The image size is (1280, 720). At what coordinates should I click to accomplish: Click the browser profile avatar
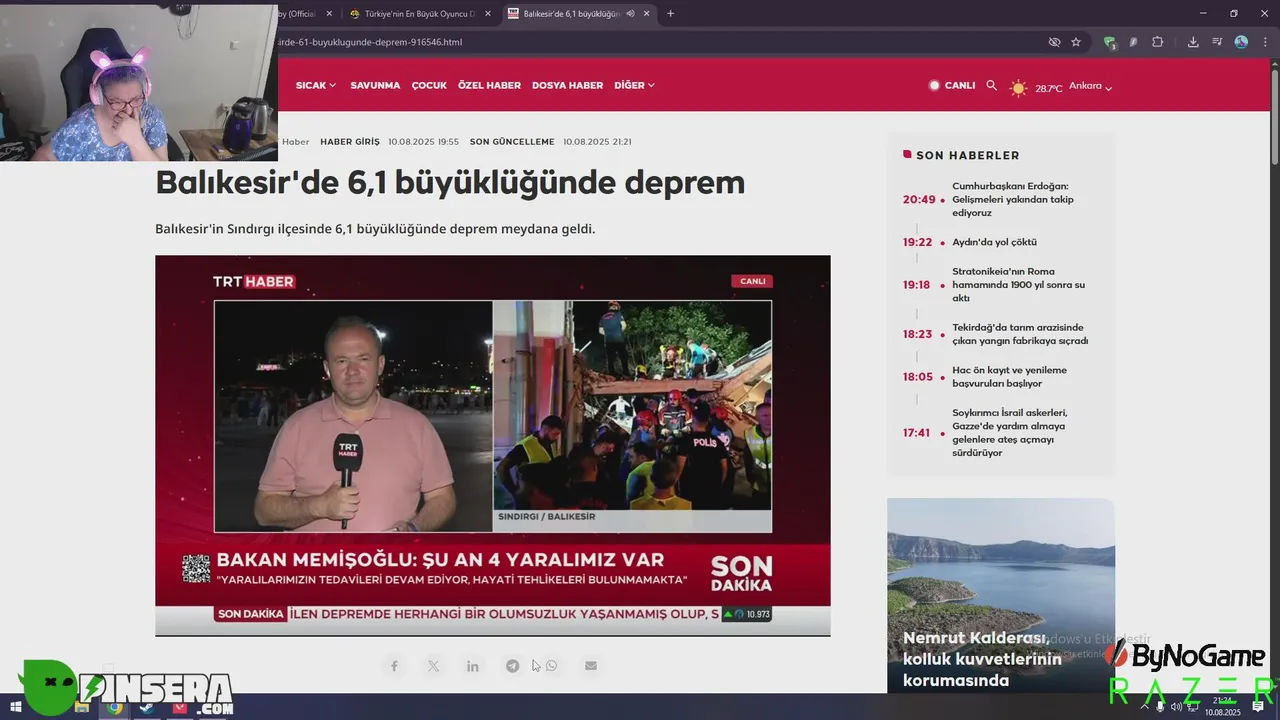pos(1241,42)
